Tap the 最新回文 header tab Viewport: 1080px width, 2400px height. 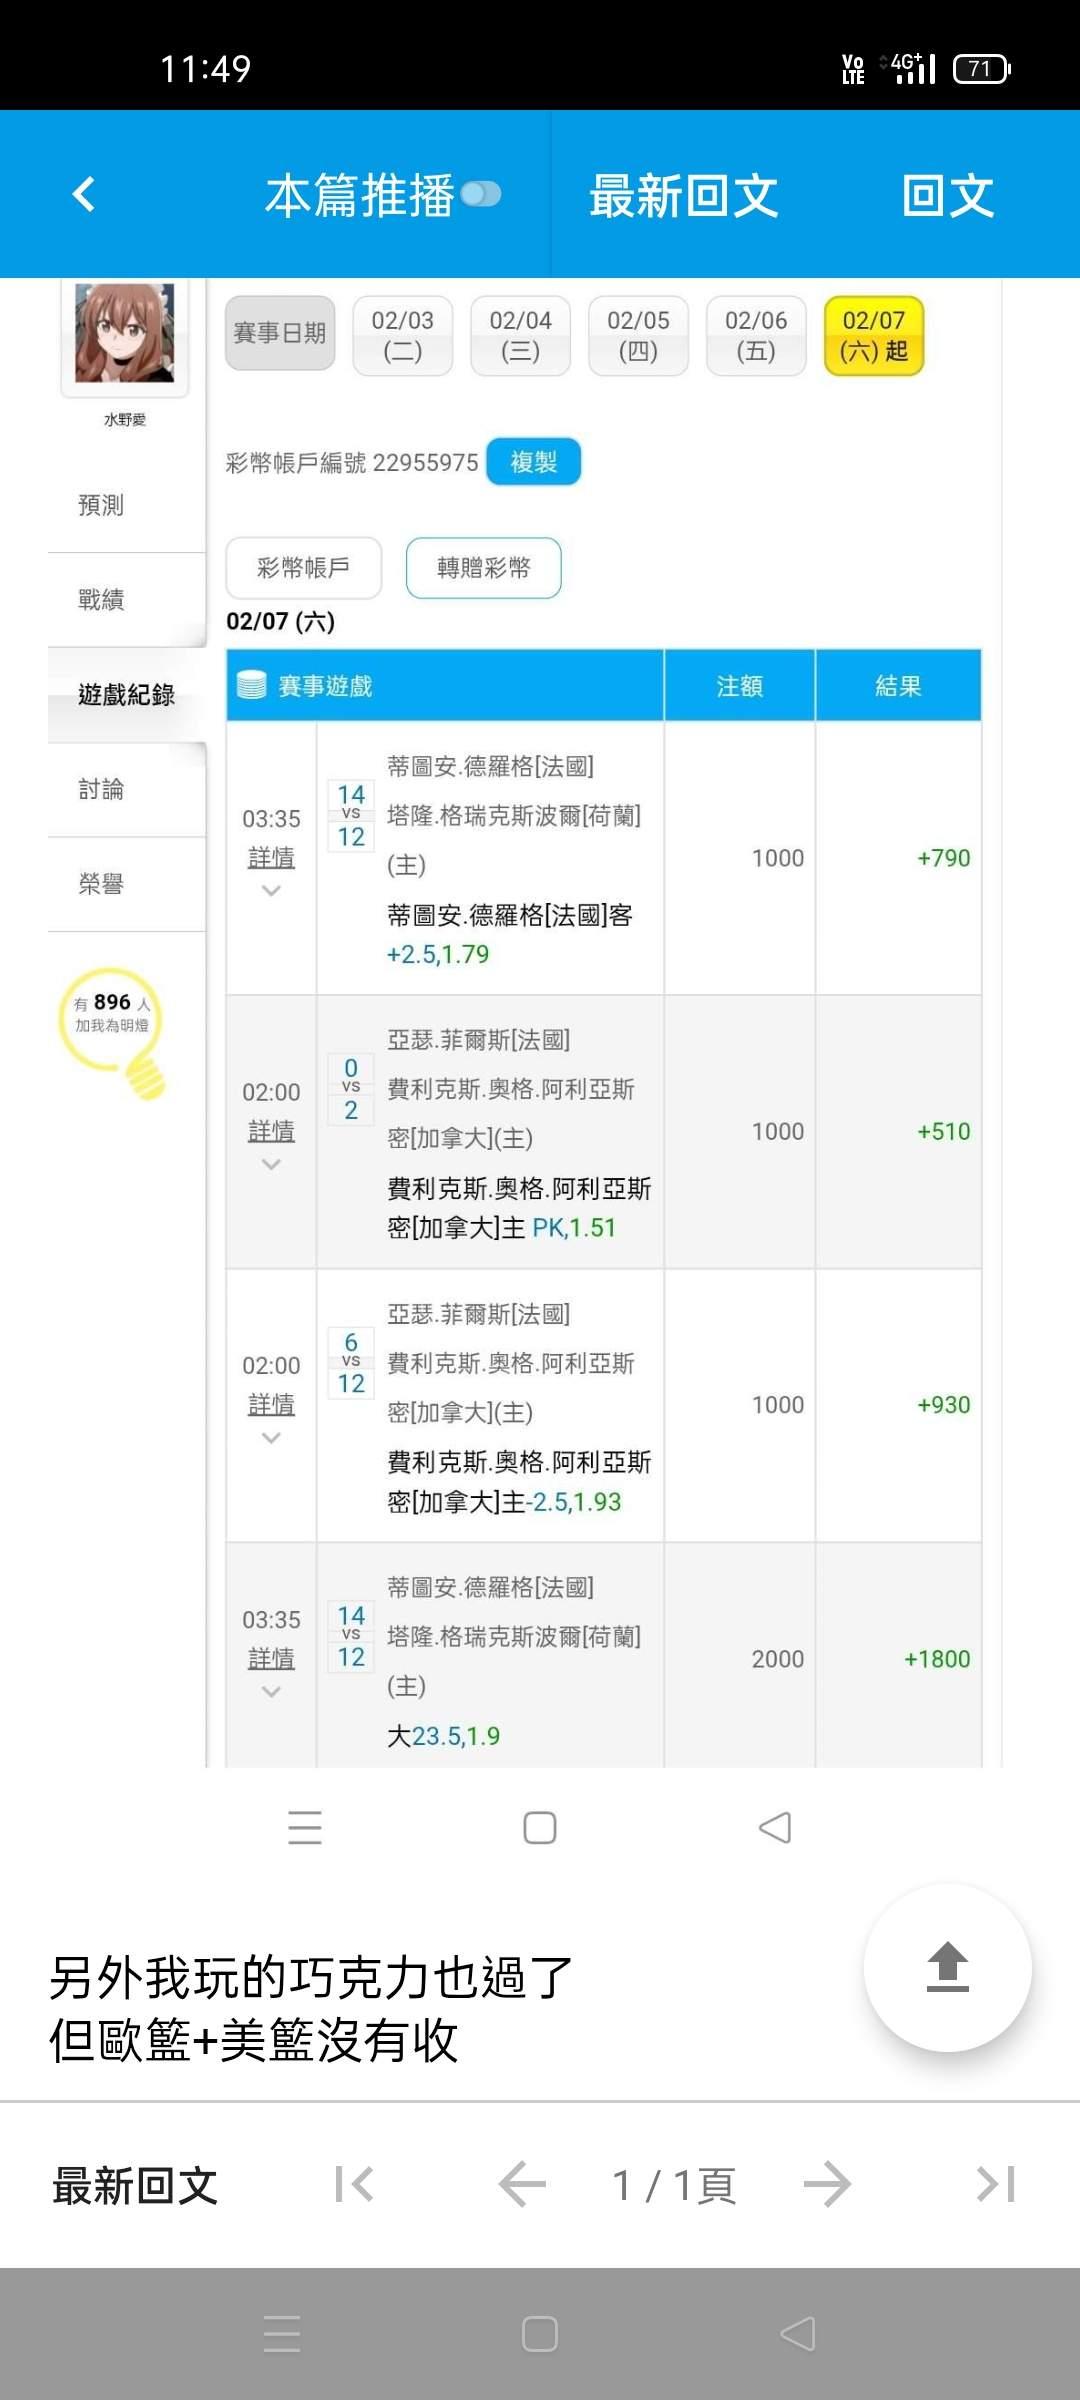click(684, 194)
